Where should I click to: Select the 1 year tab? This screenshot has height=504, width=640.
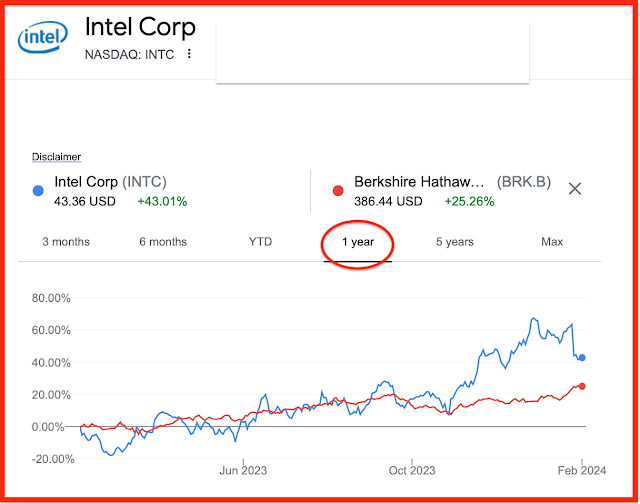point(358,242)
